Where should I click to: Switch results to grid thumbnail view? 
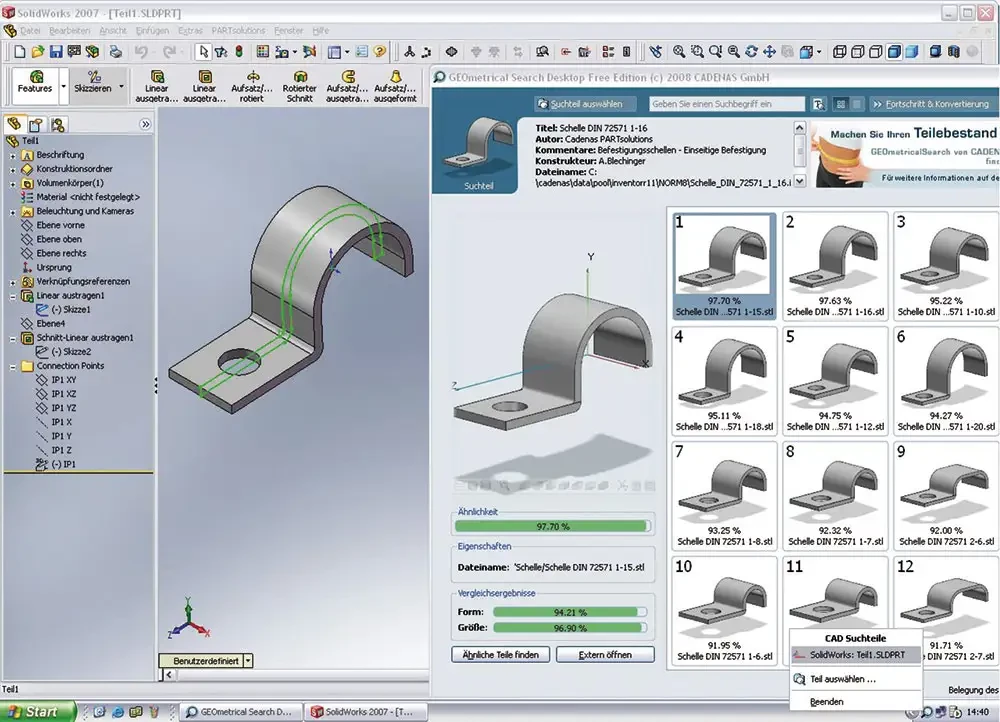tap(841, 104)
